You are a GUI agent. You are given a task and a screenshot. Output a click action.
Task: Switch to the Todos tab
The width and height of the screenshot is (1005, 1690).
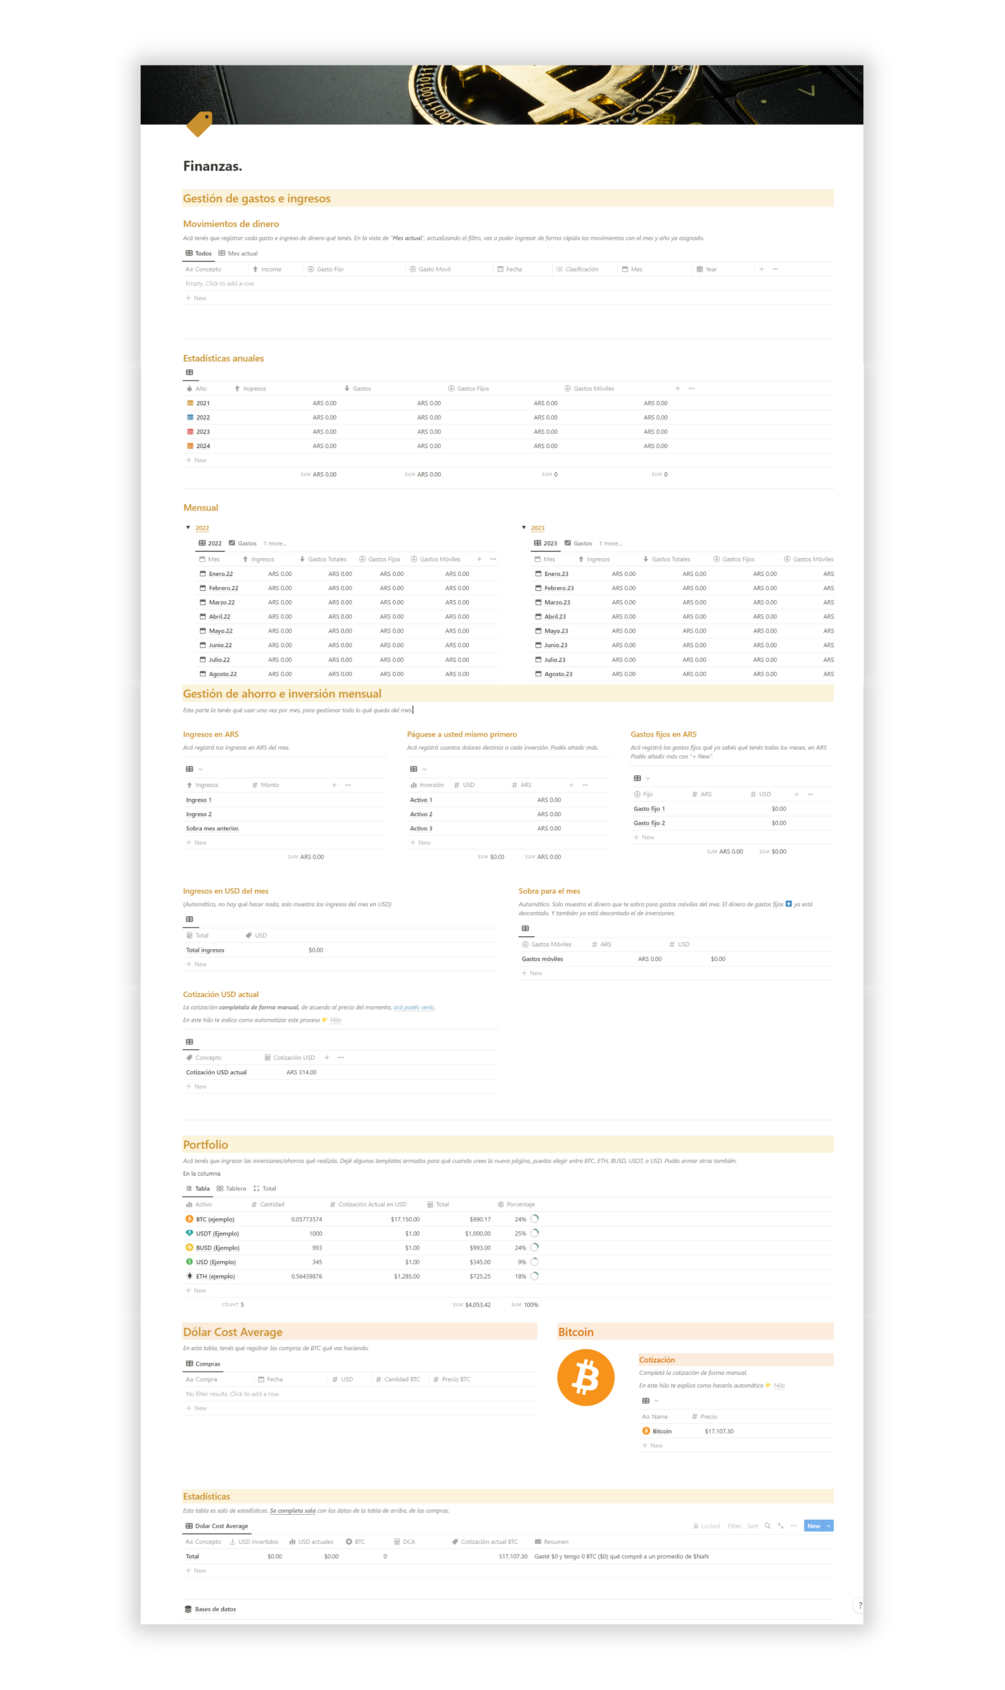click(199, 253)
